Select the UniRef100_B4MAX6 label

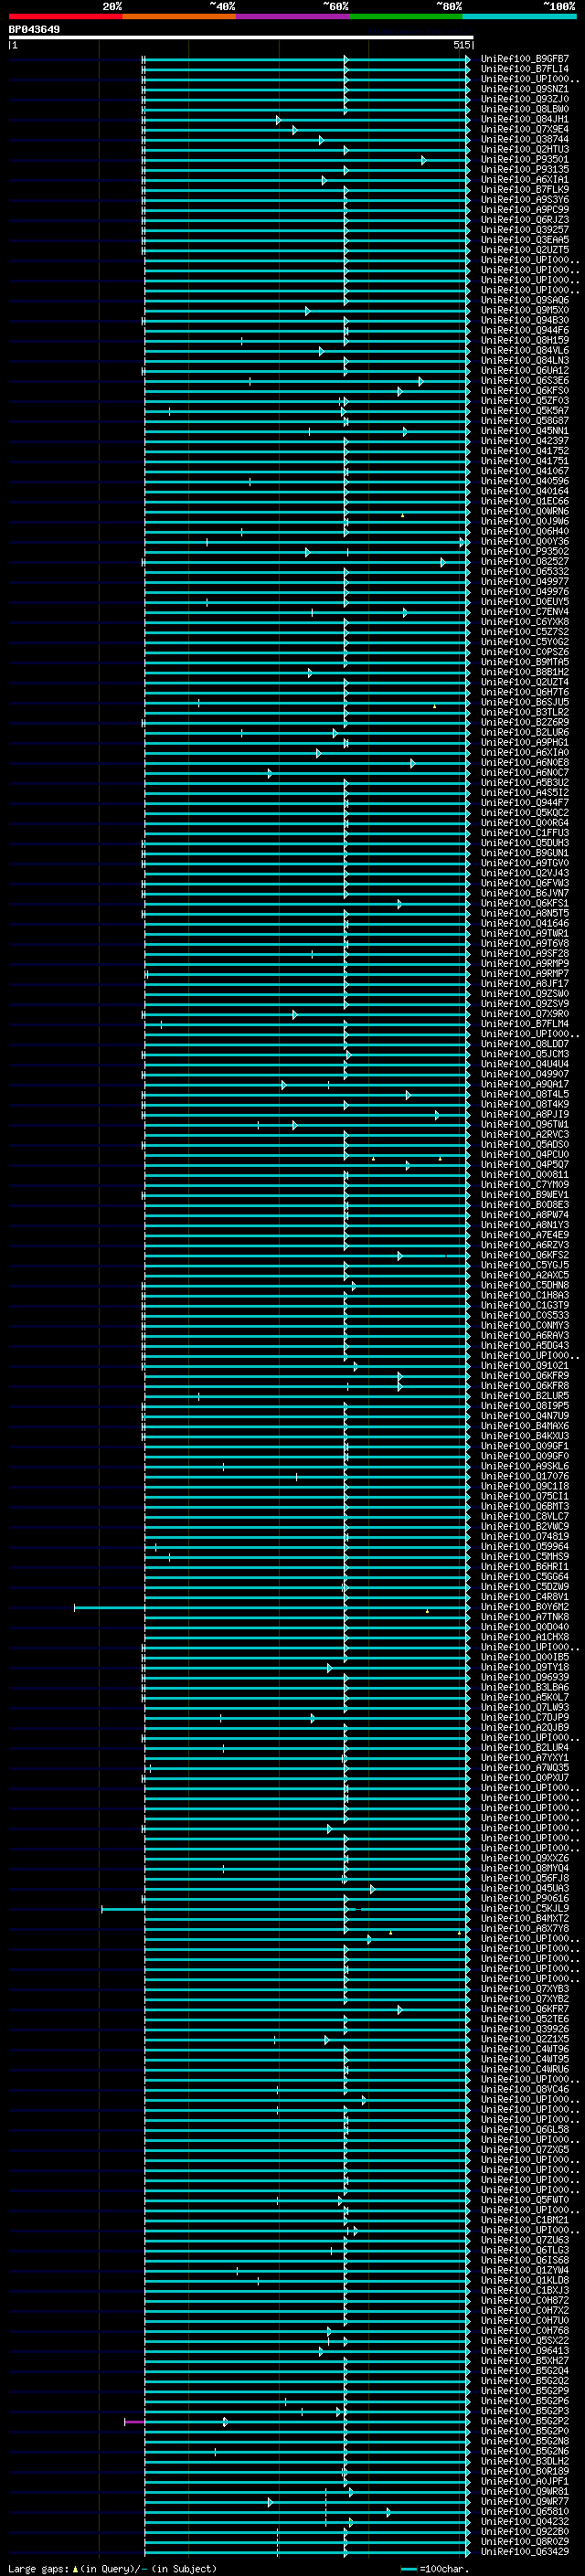[x=525, y=1426]
